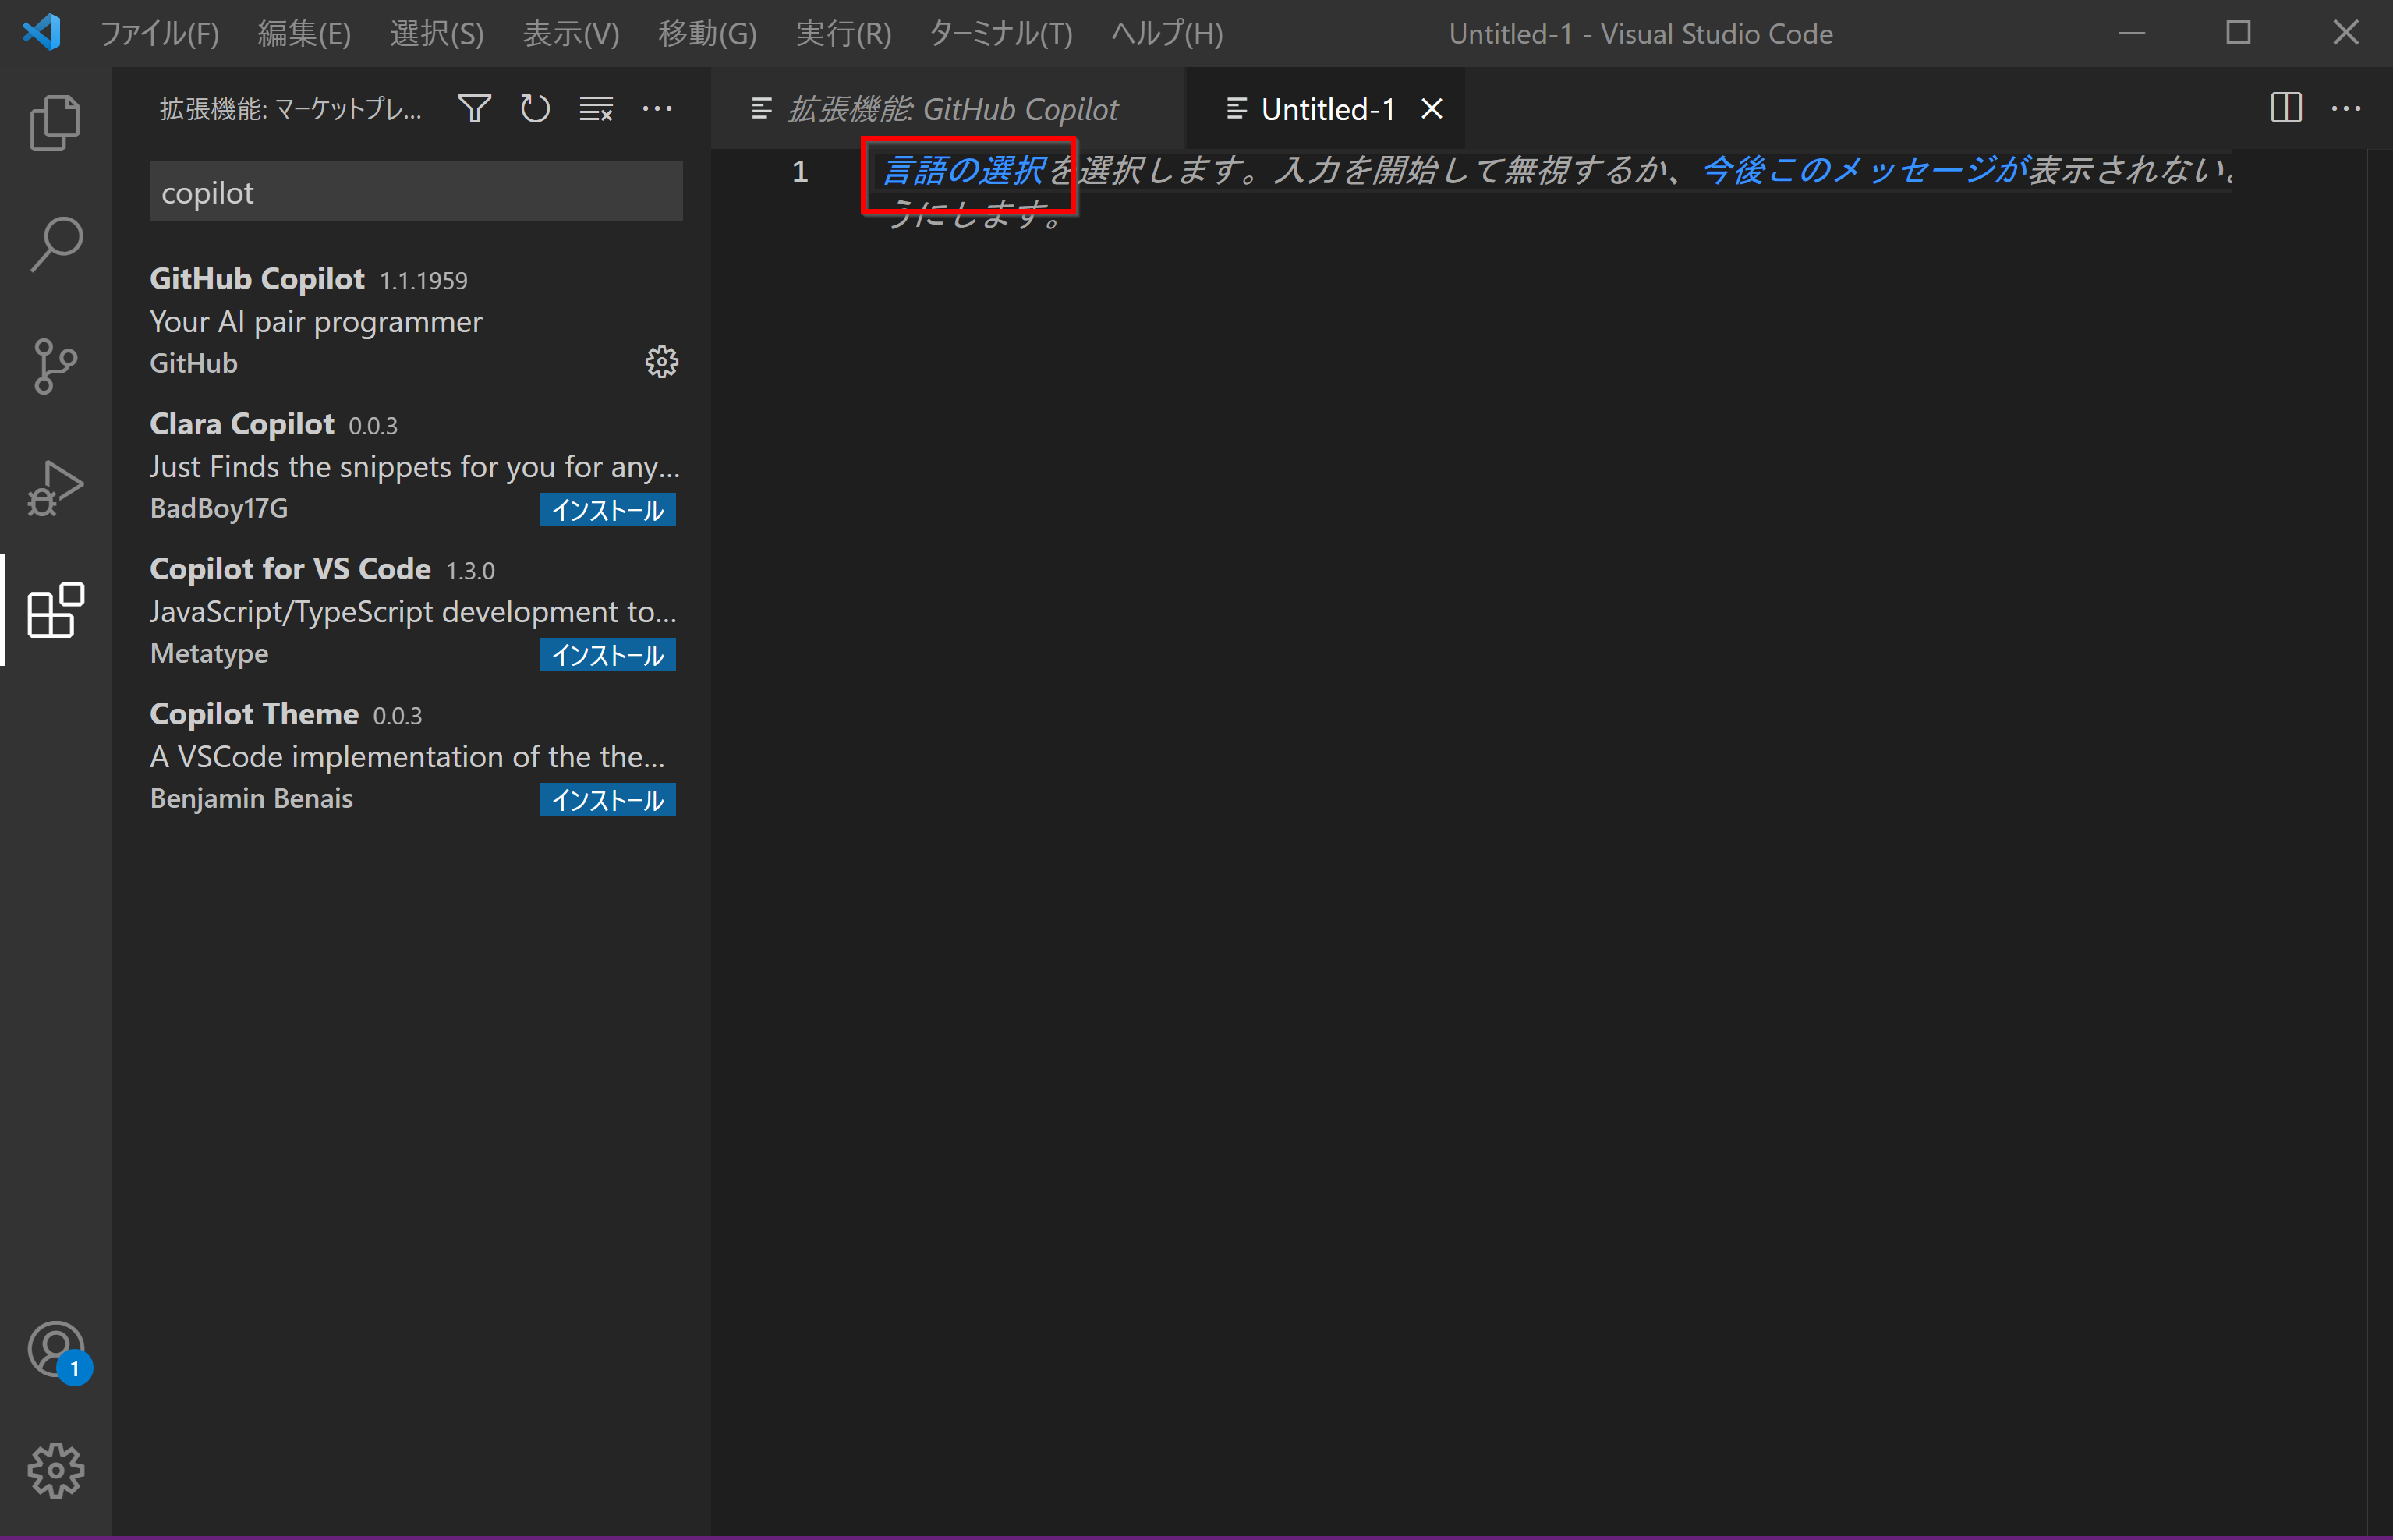This screenshot has height=1540, width=2393.
Task: Select the GitHub Copilot extension entry
Action: coord(411,320)
